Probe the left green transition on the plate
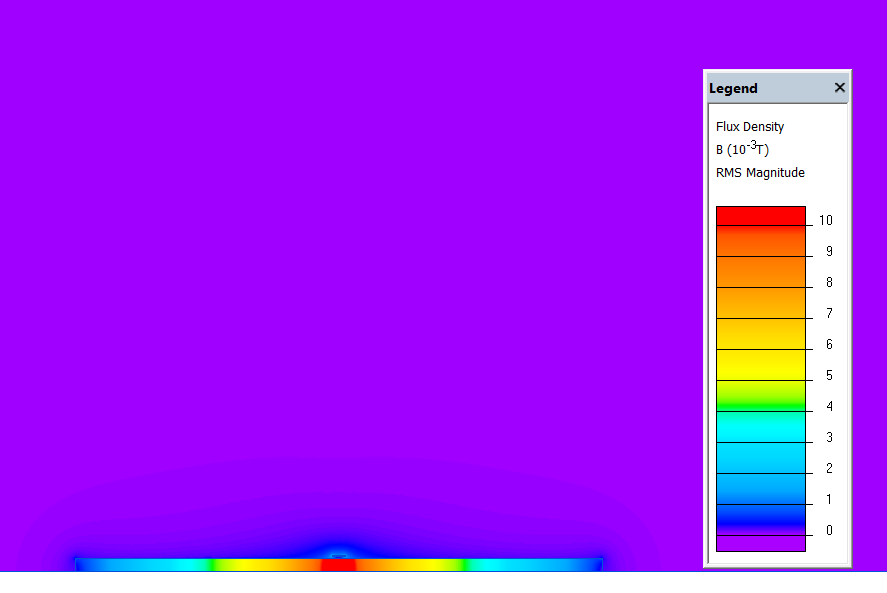This screenshot has width=887, height=593. click(x=214, y=565)
